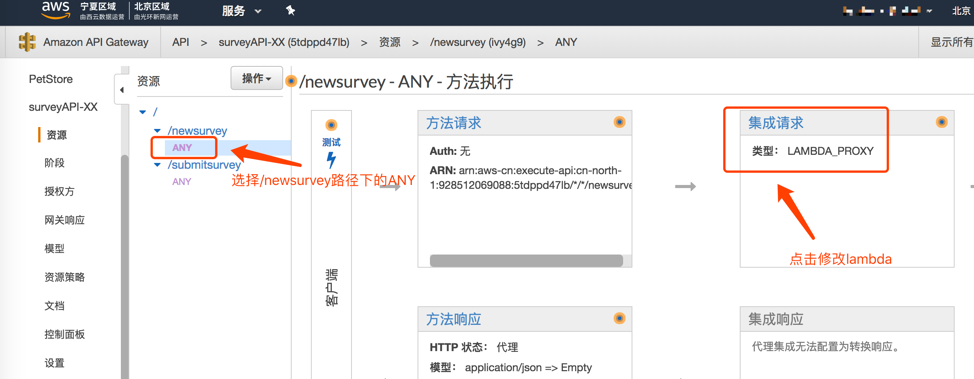
Task: Click the LAMBDA_PROXY type value
Action: (831, 150)
